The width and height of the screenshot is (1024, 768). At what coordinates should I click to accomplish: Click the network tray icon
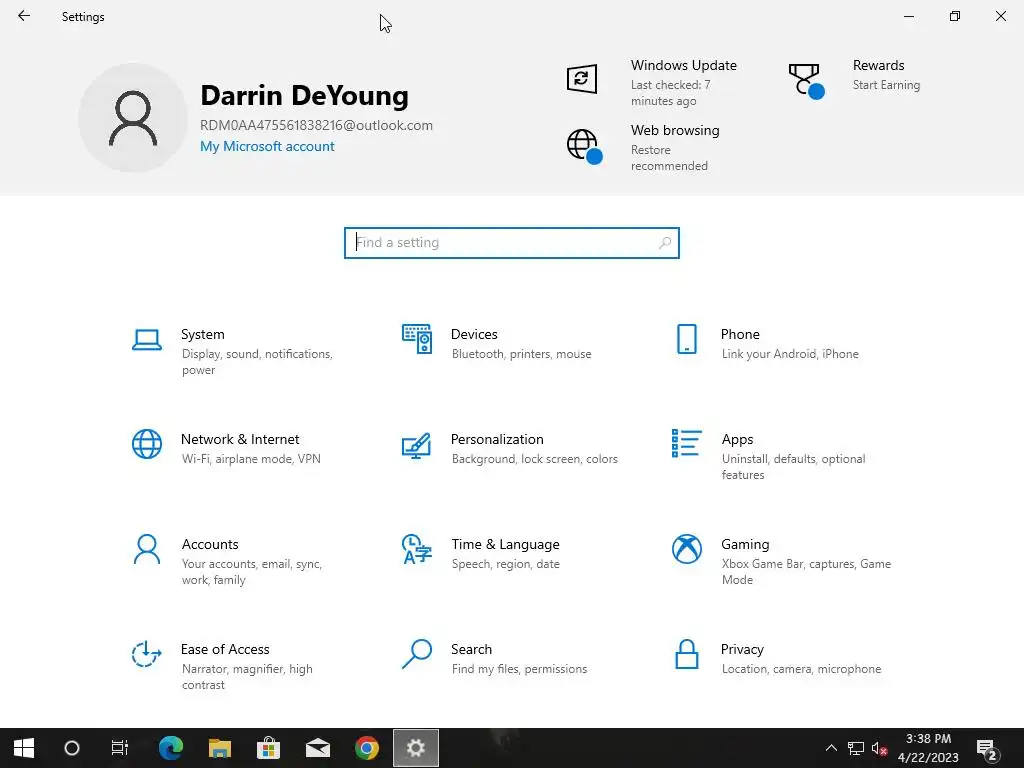[856, 748]
